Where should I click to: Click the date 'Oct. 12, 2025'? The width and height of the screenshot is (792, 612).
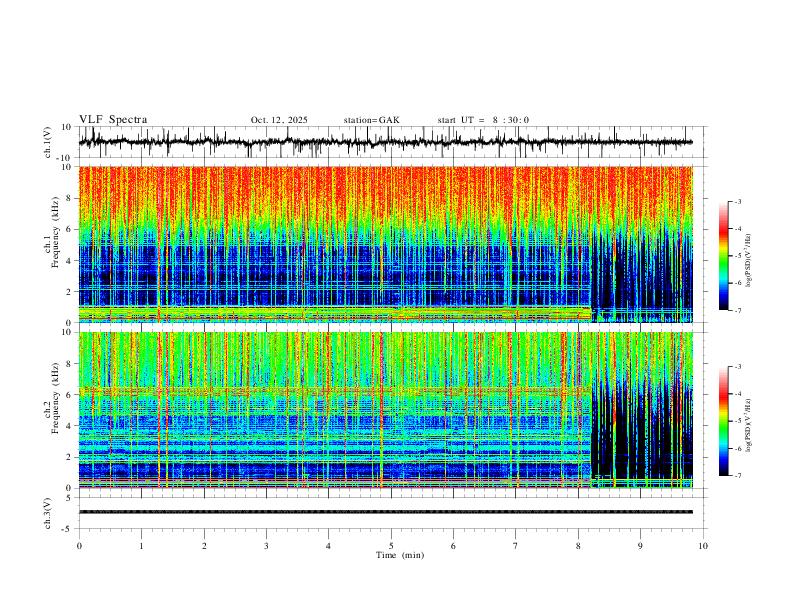coord(279,120)
